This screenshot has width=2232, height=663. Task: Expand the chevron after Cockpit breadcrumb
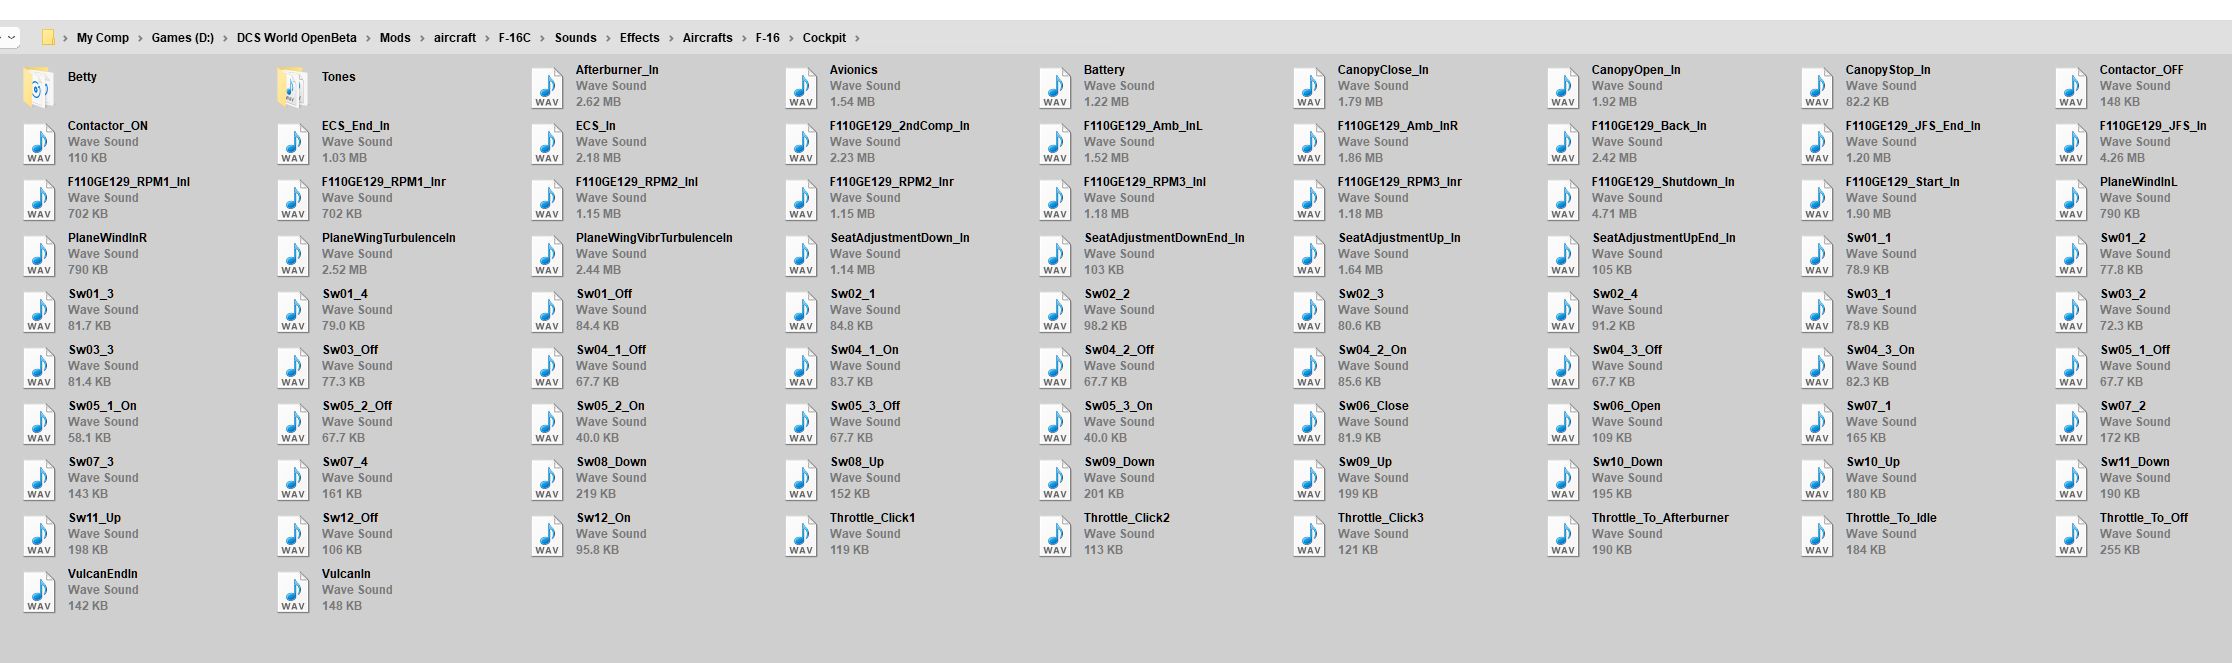[857, 38]
